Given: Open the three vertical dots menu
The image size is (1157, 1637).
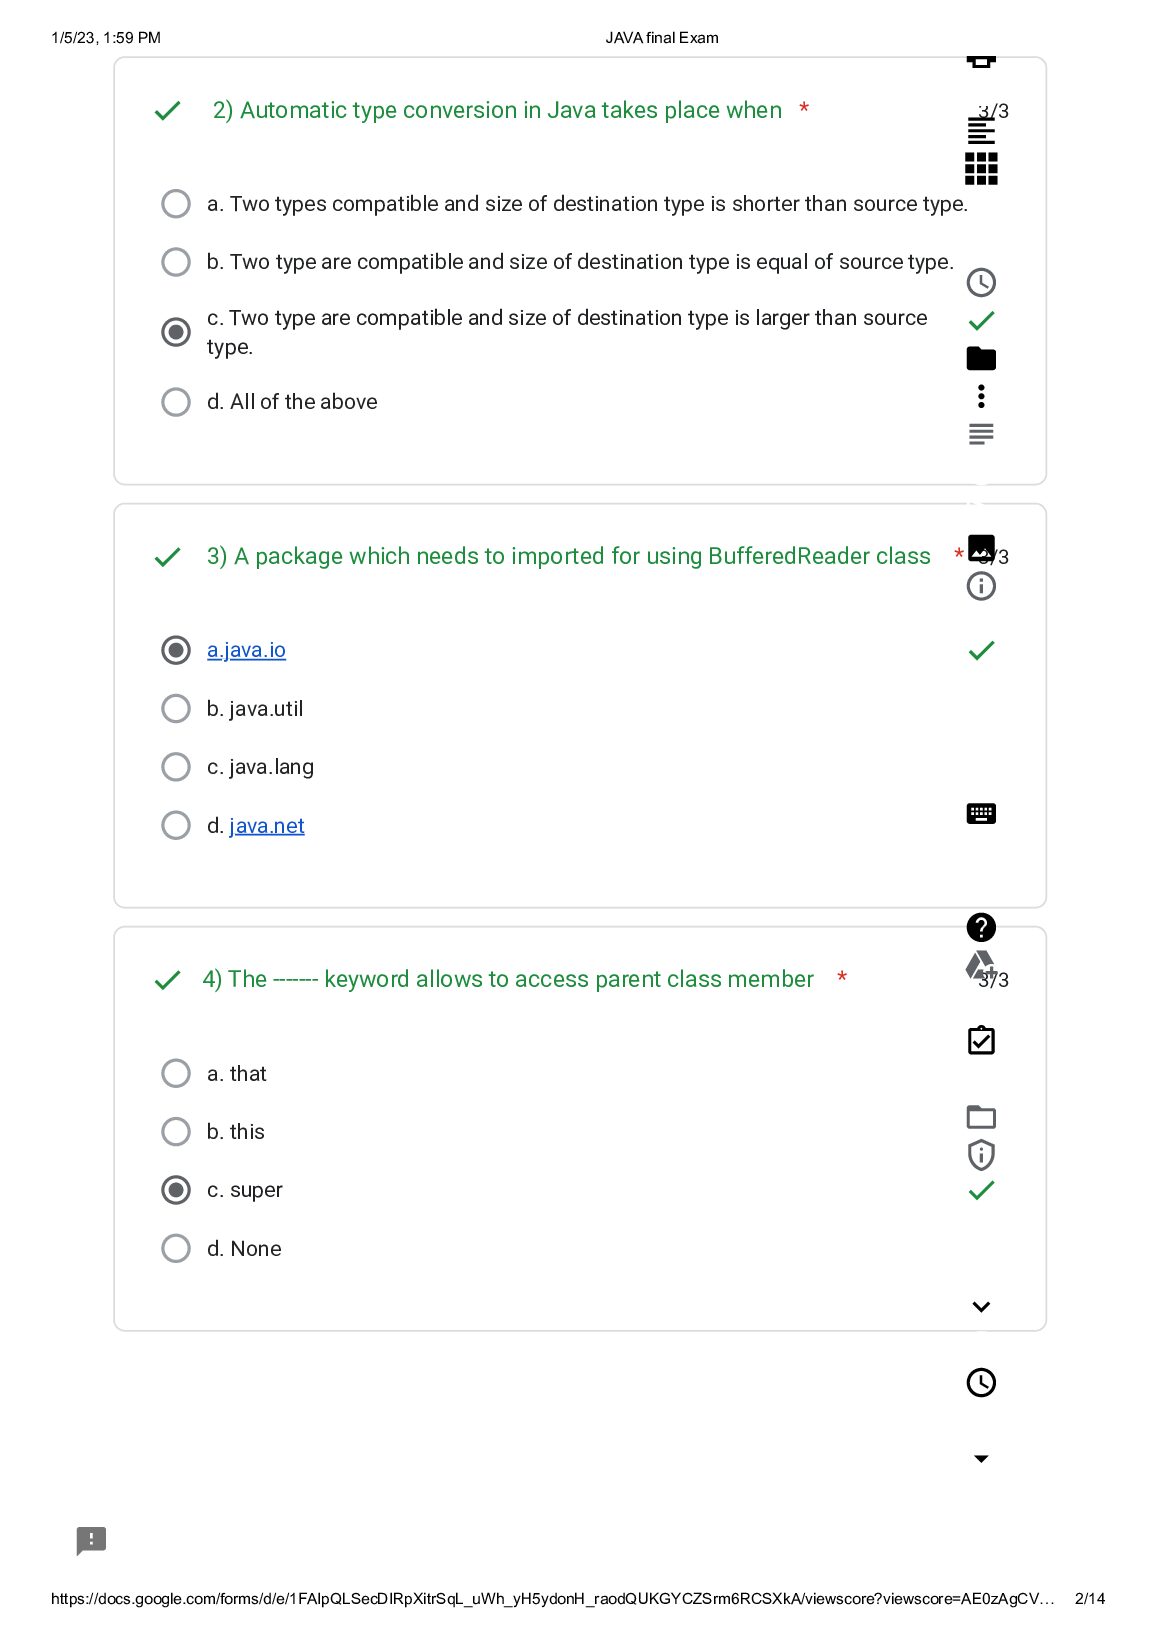Looking at the screenshot, I should 981,396.
